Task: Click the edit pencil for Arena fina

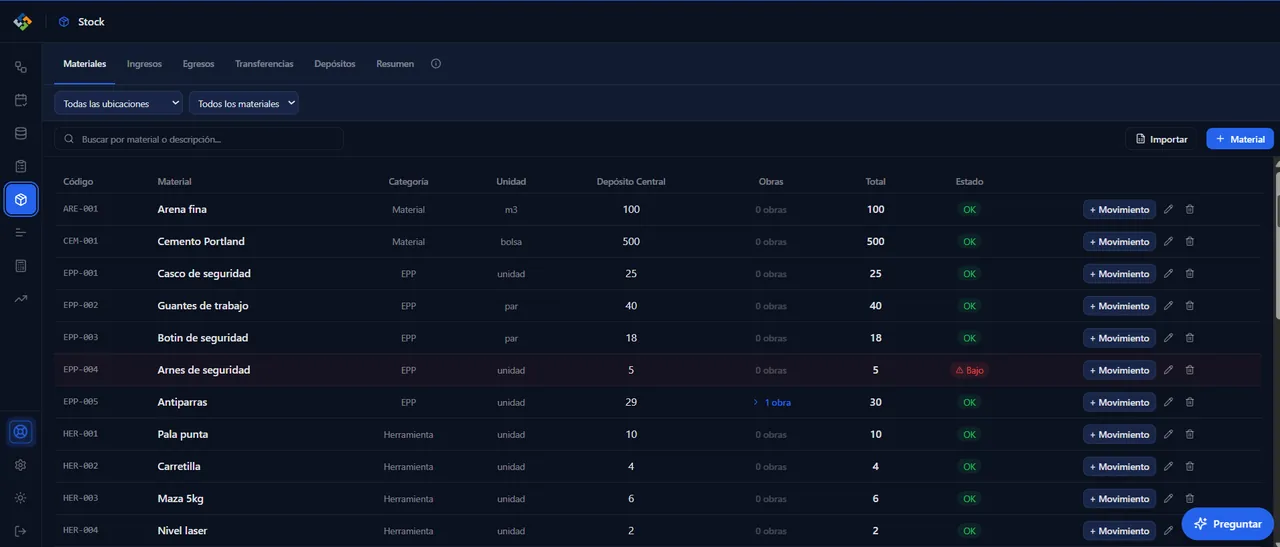Action: coord(1168,209)
